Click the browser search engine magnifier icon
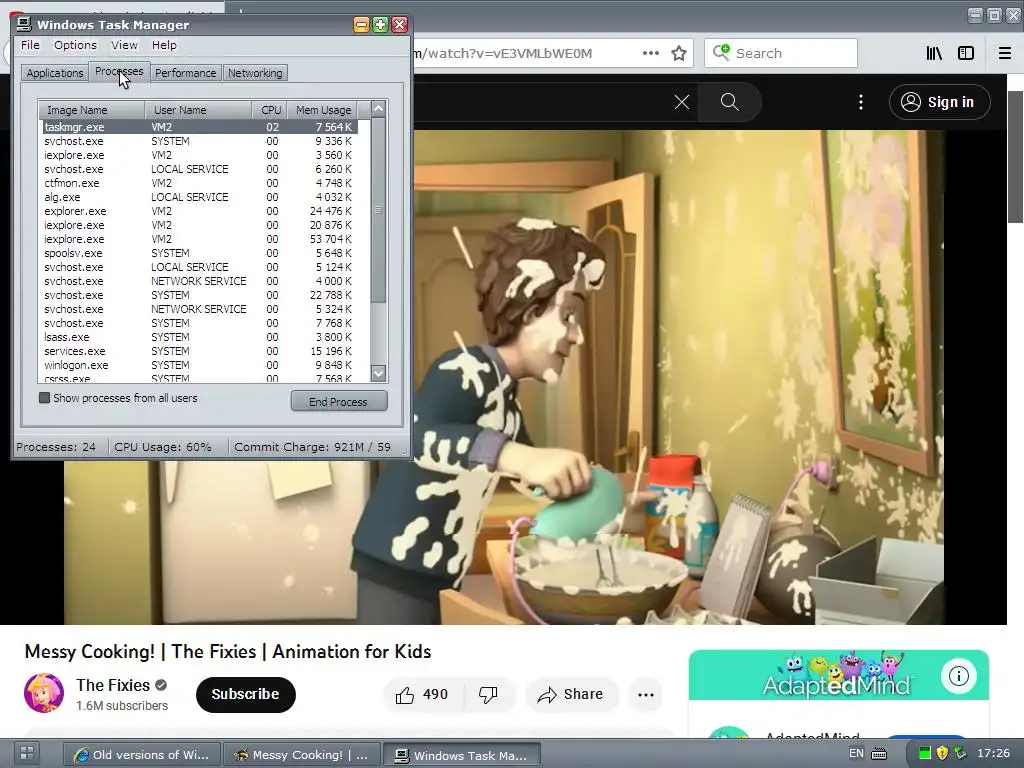 pyautogui.click(x=721, y=52)
